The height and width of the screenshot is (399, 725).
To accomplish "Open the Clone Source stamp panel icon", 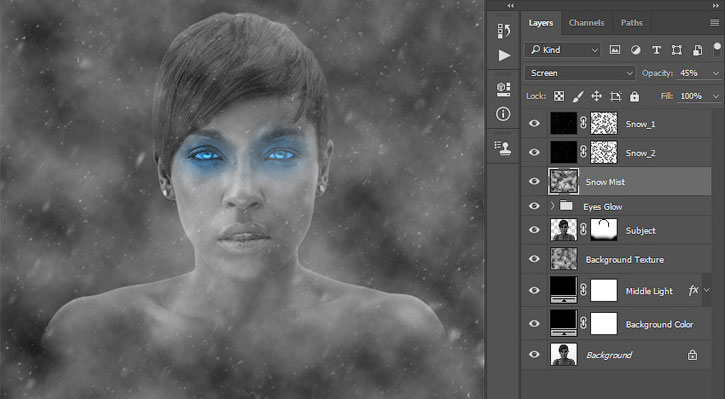I will (503, 147).
